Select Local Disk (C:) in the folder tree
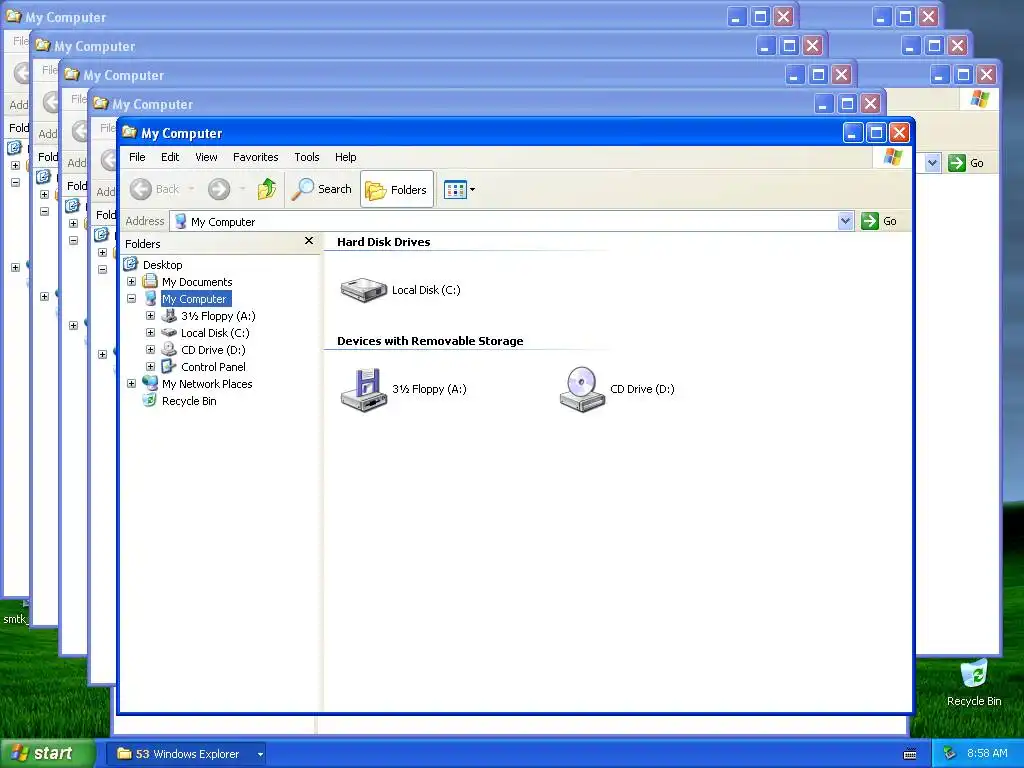Image resolution: width=1024 pixels, height=768 pixels. click(215, 332)
